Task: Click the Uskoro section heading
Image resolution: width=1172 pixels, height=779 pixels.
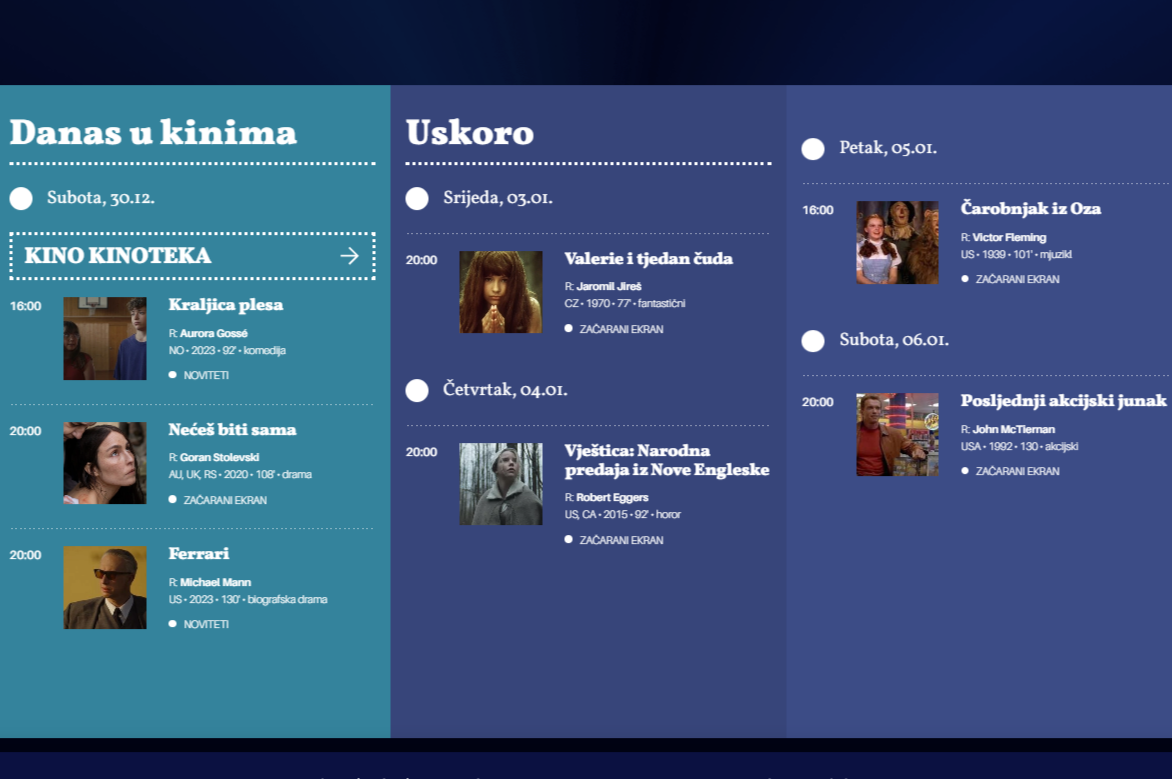Action: (469, 133)
